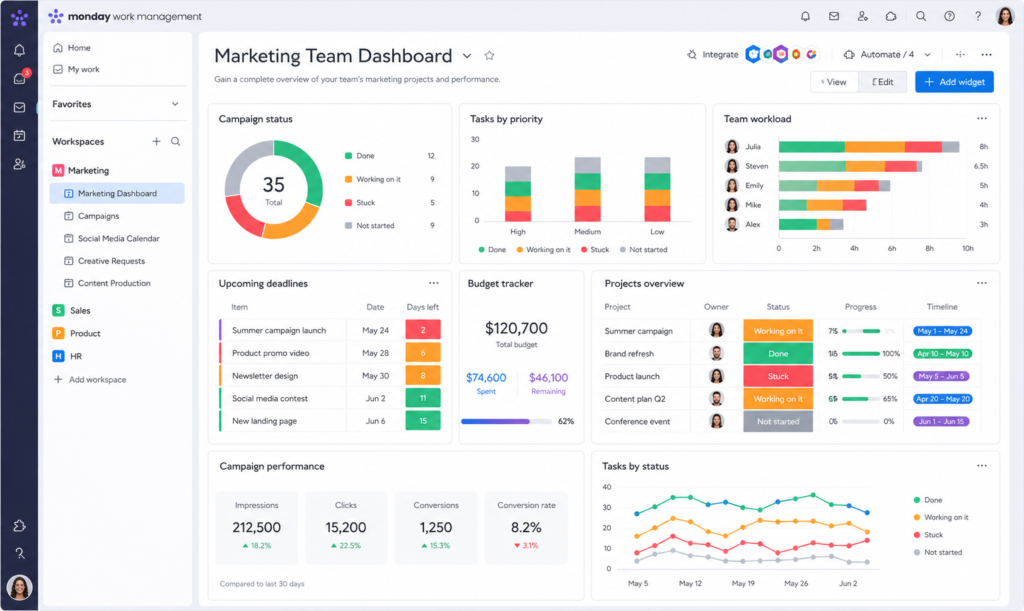The width and height of the screenshot is (1024, 611).
Task: Click the top bar notifications bell
Action: point(805,16)
